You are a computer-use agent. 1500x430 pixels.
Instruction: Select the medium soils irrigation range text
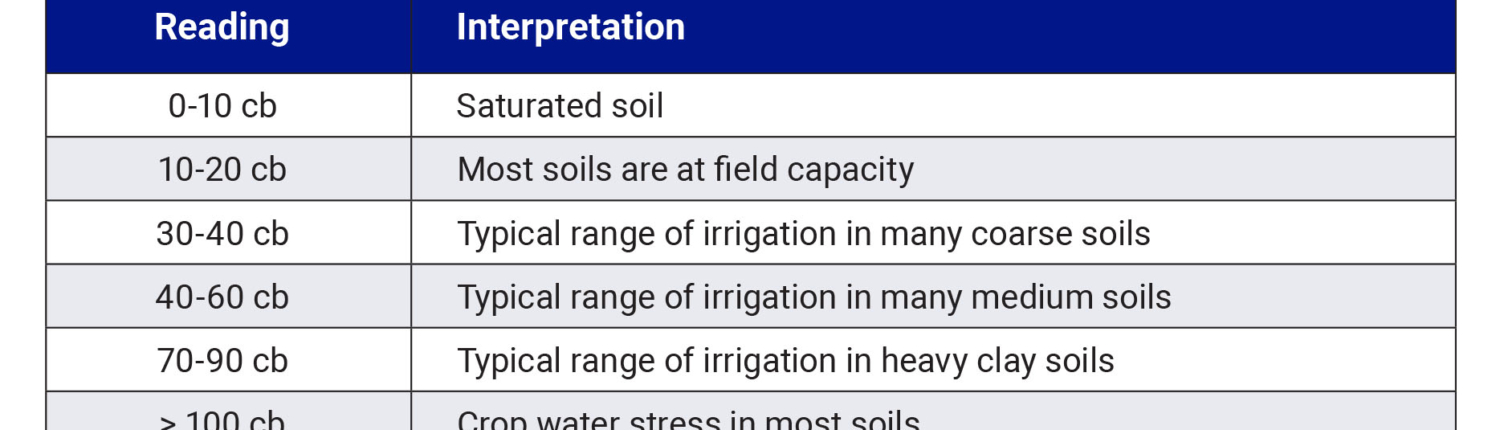814,297
